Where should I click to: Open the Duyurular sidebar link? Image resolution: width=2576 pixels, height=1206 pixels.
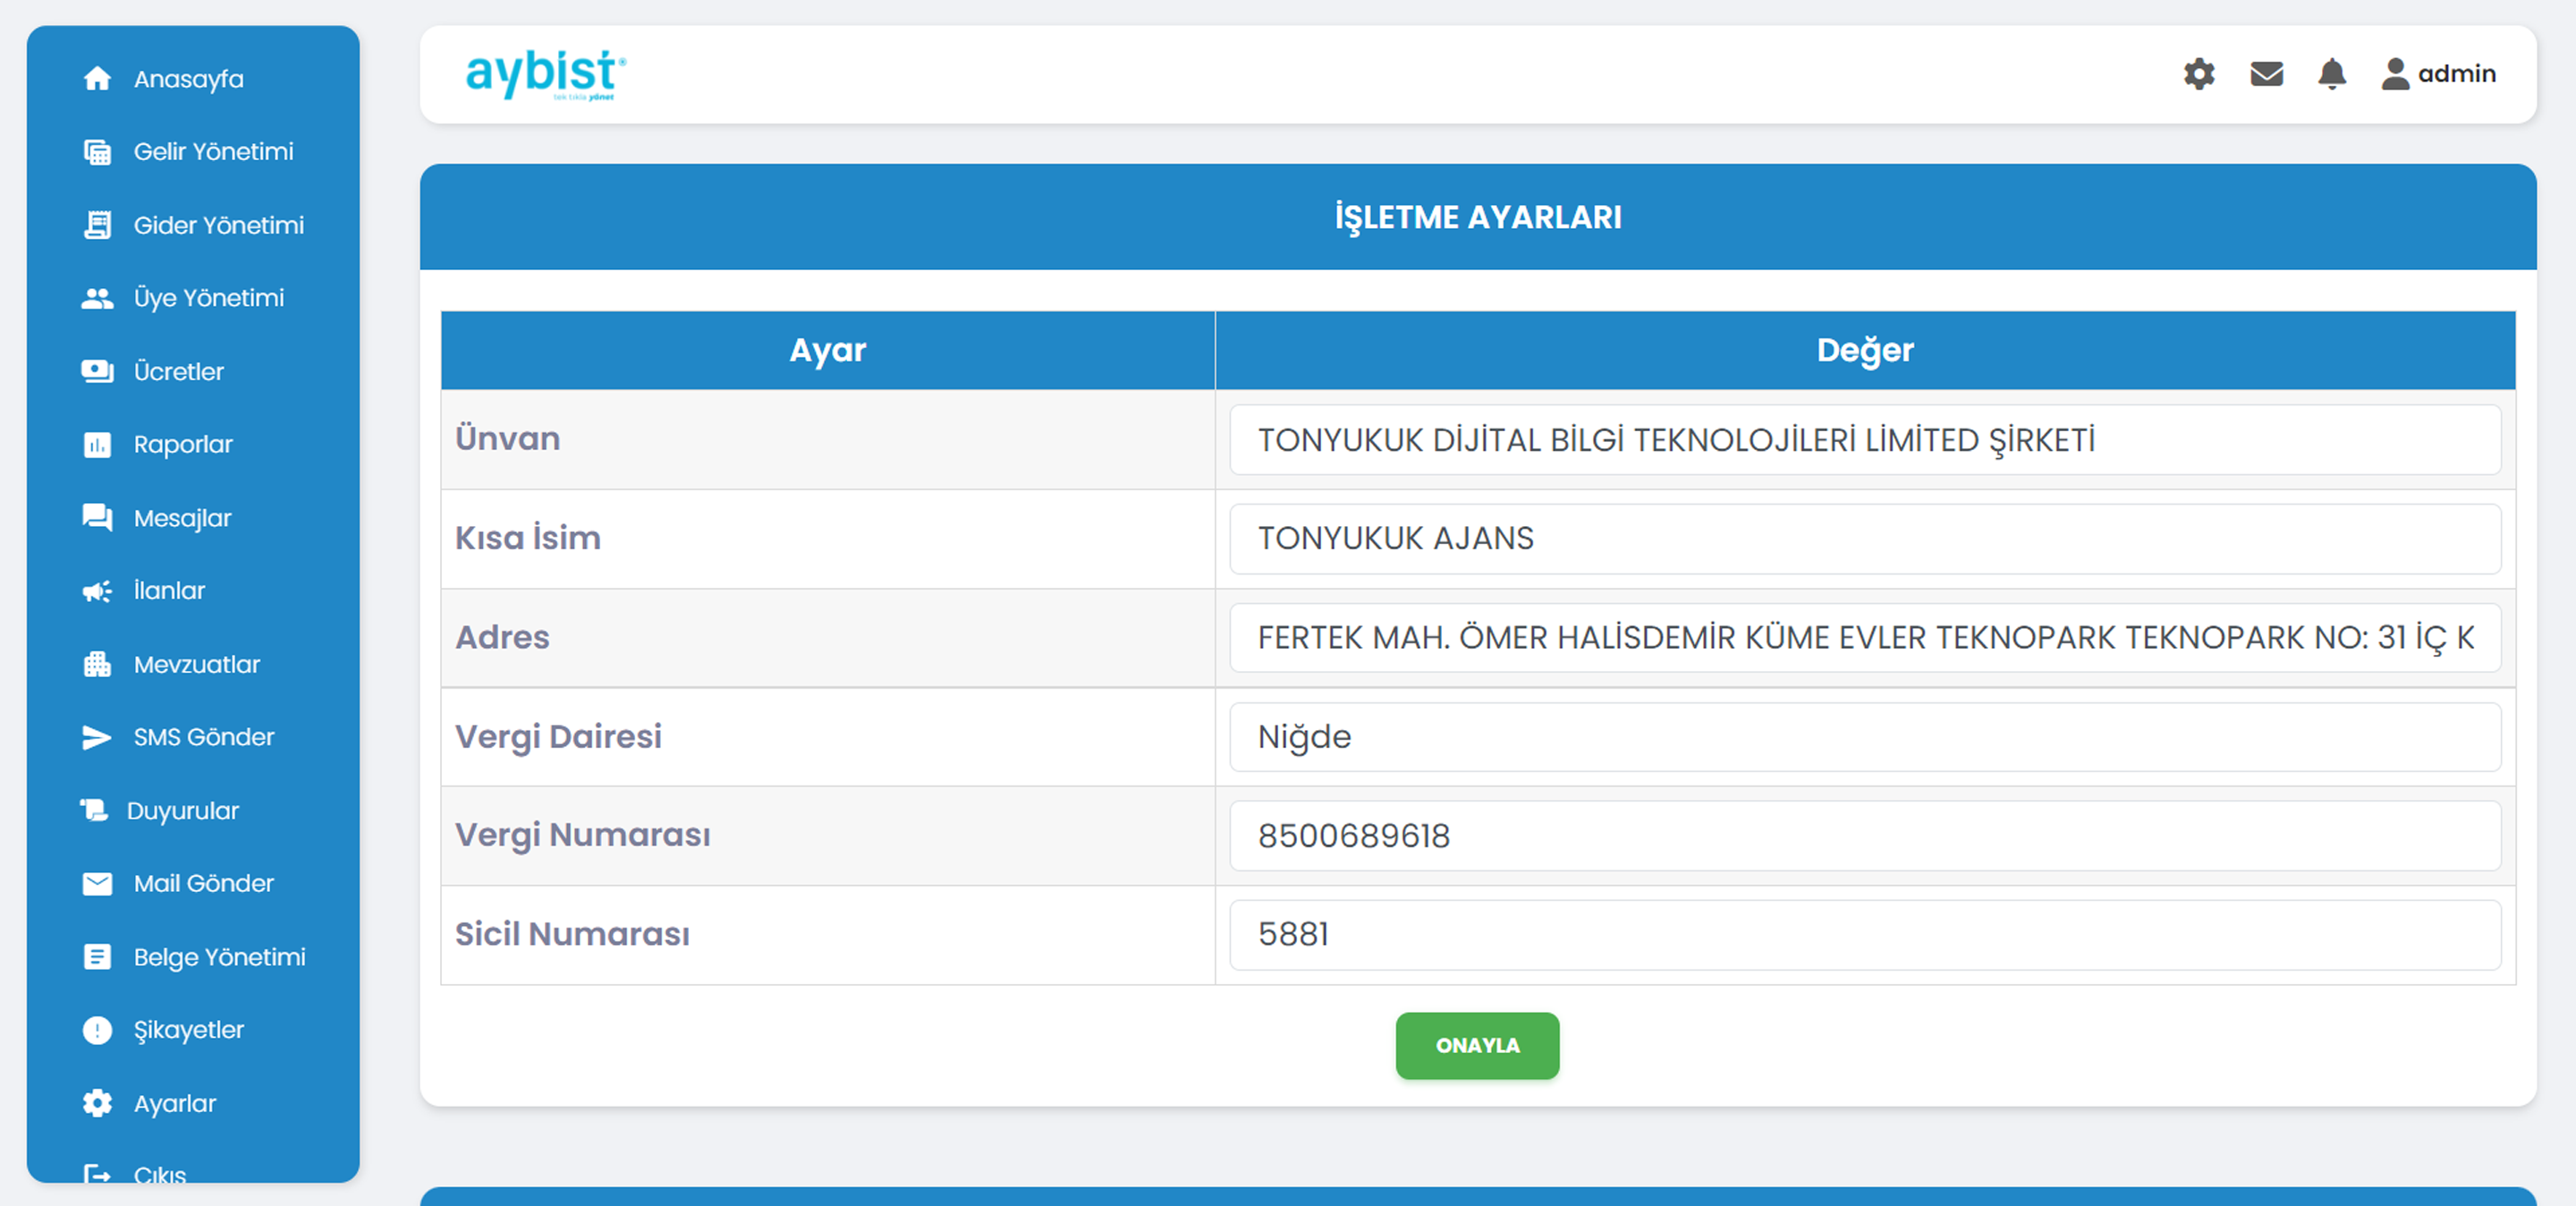pos(183,810)
